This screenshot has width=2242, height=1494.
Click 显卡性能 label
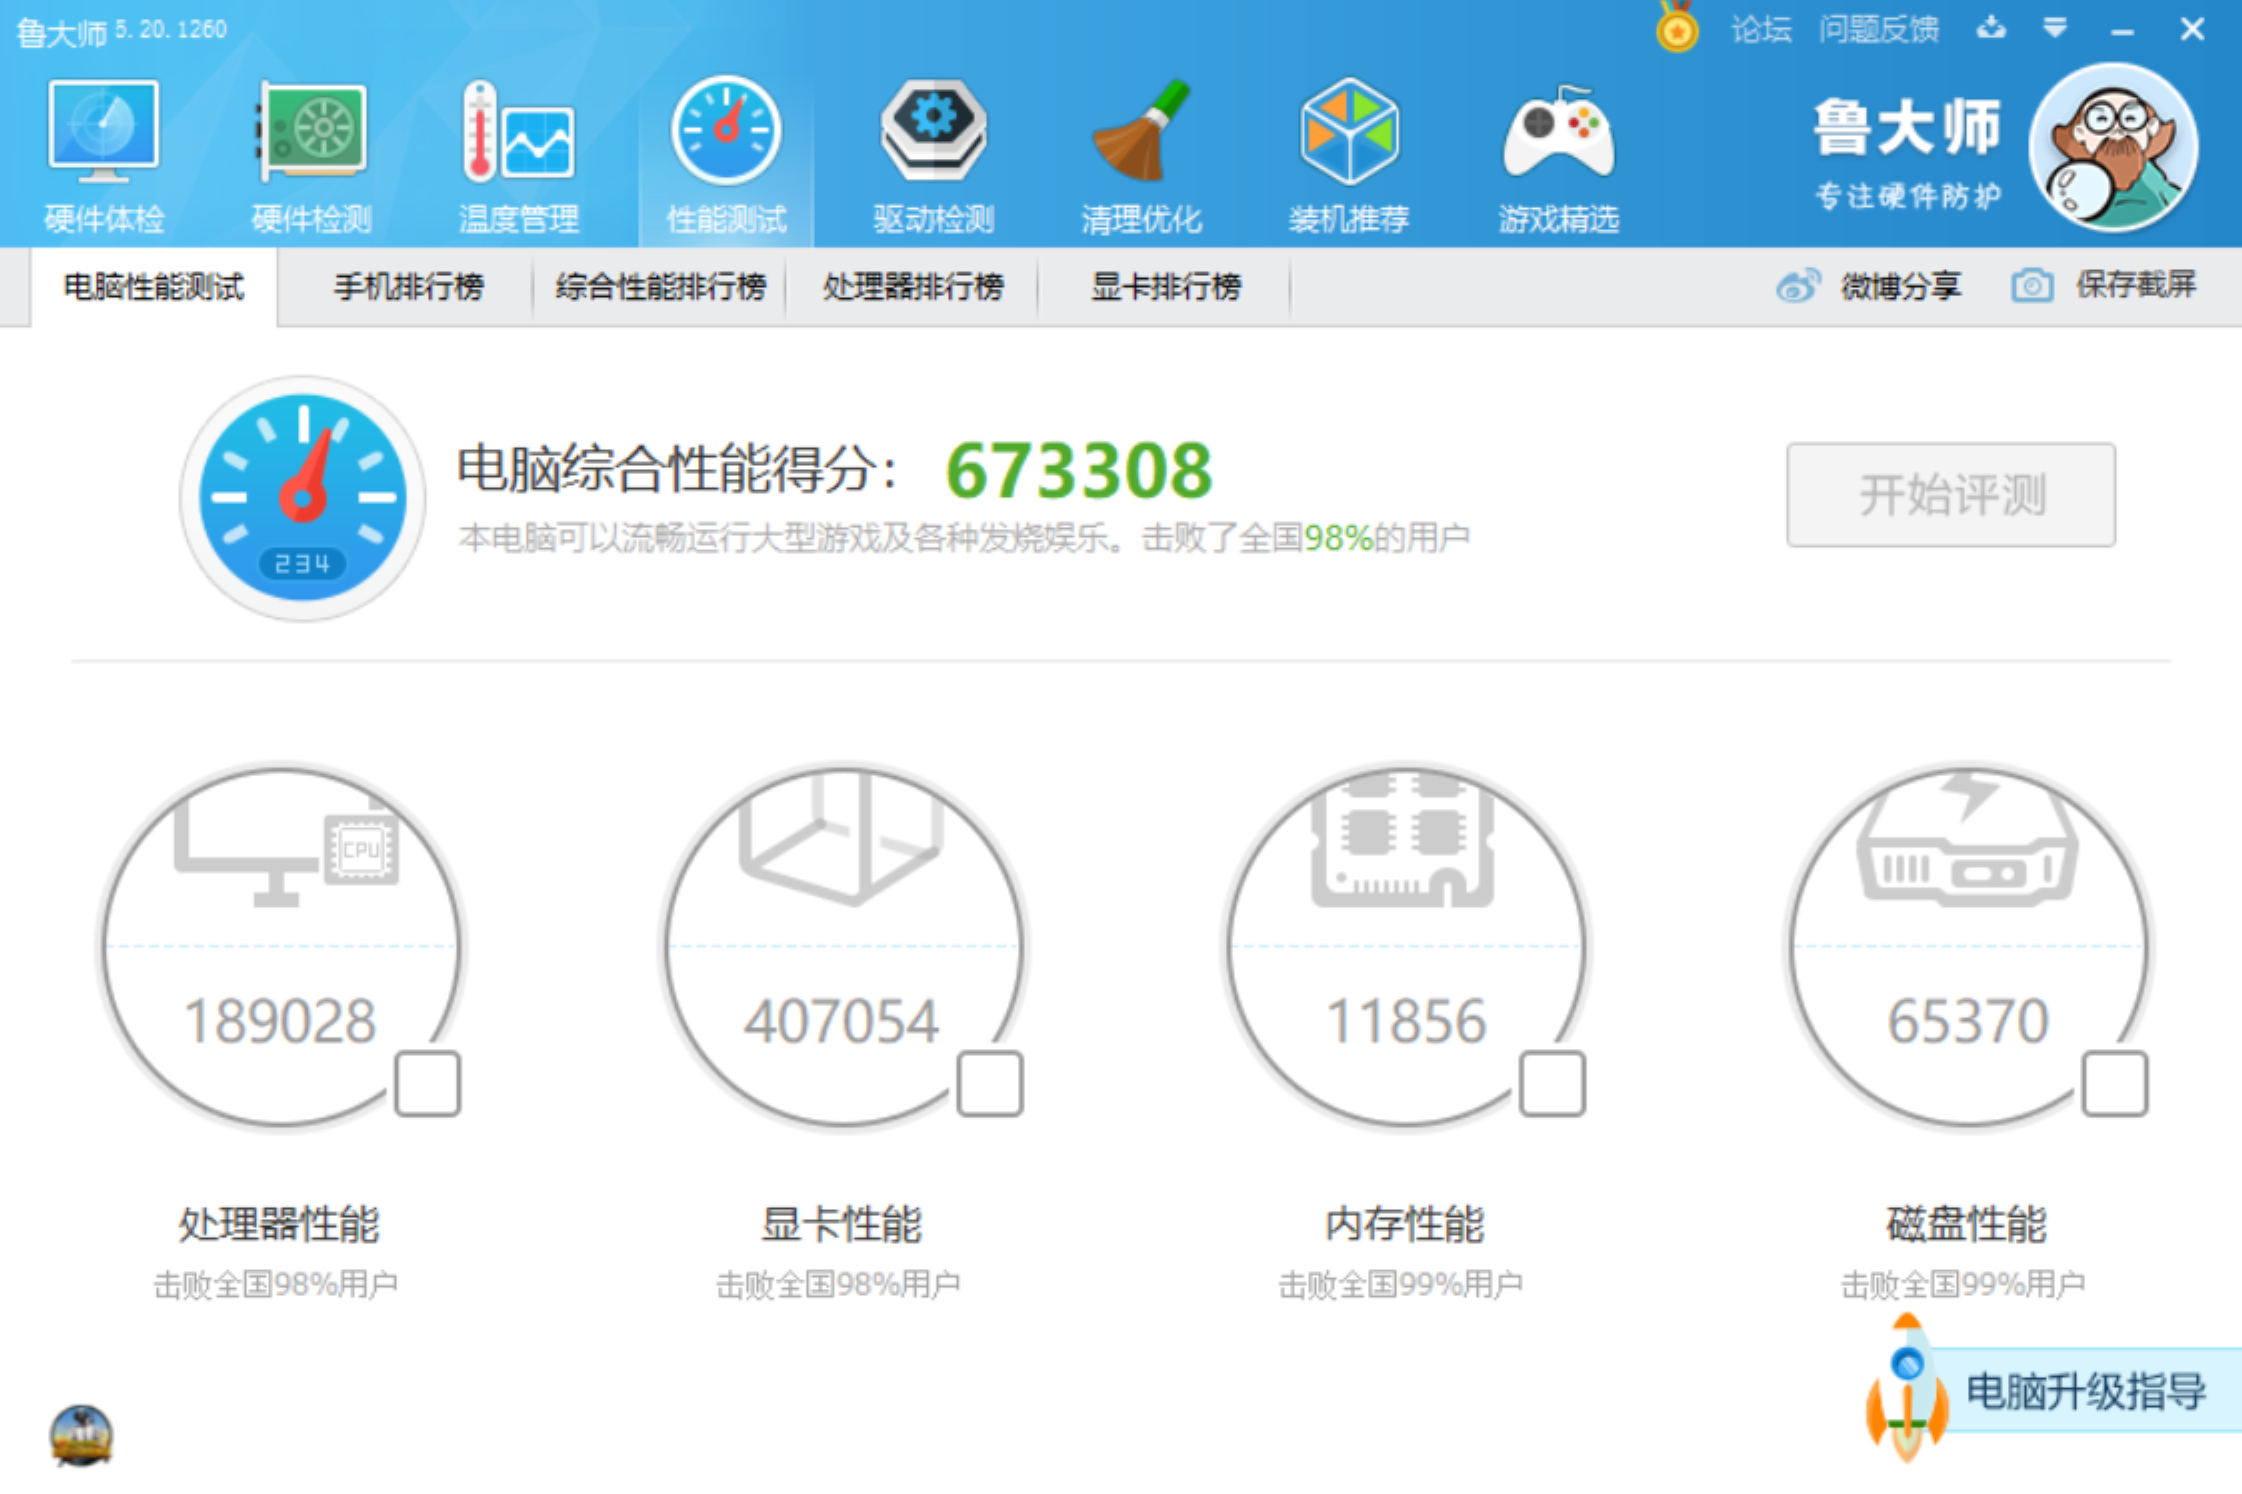click(841, 1224)
